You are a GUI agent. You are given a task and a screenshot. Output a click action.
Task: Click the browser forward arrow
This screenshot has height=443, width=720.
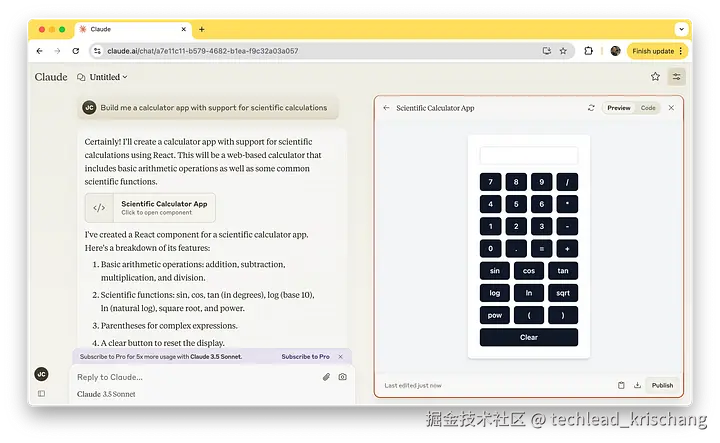pos(57,51)
